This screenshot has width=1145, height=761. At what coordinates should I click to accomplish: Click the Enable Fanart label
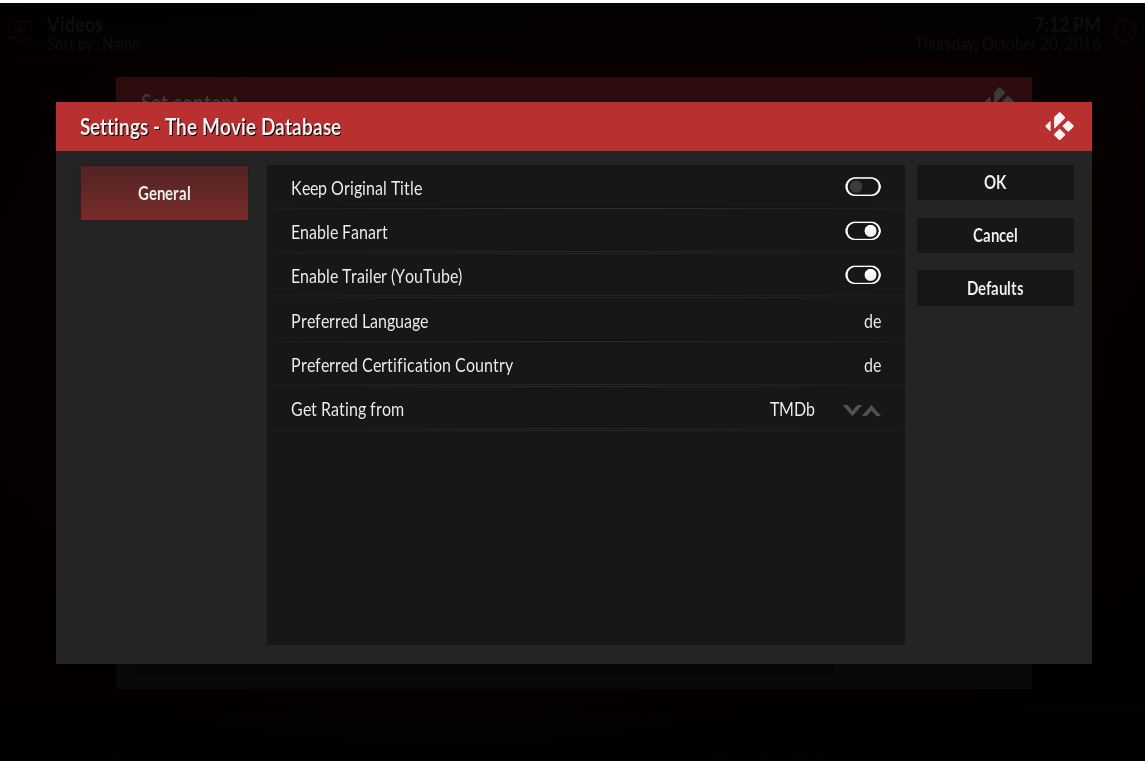(x=339, y=232)
